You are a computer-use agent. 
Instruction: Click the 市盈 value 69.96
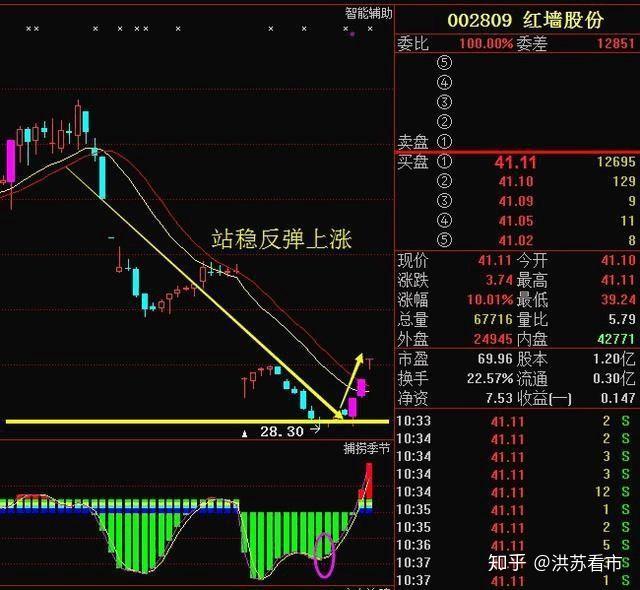point(495,359)
